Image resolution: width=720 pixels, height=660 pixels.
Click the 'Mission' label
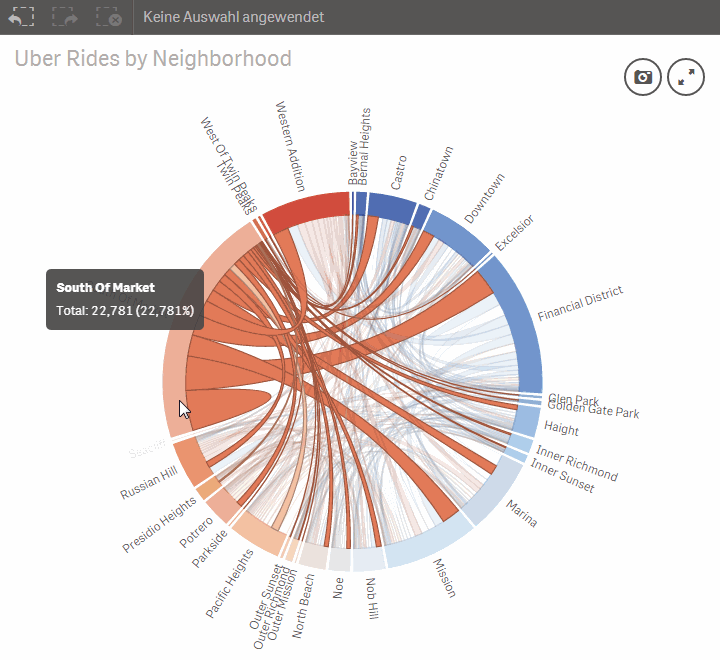click(x=444, y=578)
